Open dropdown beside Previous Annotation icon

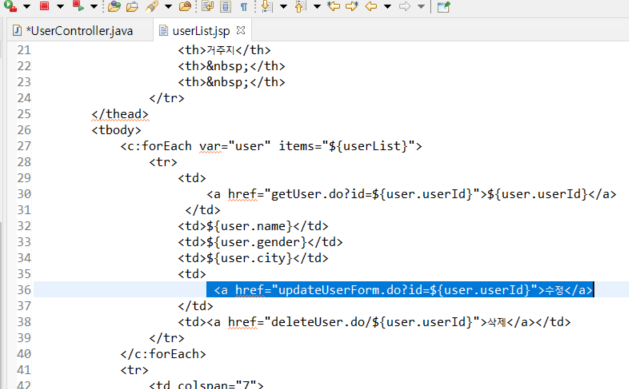(317, 6)
